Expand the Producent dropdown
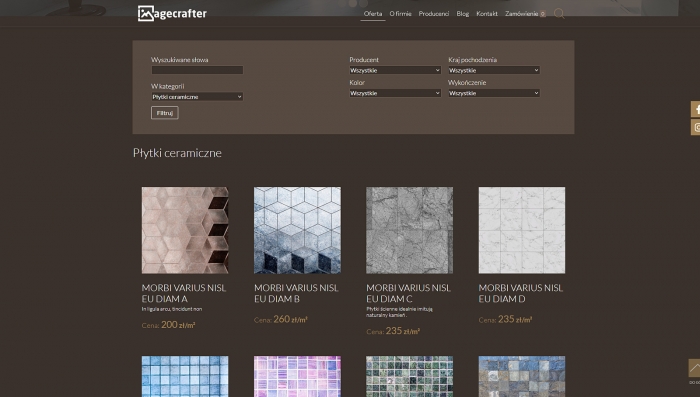Image resolution: width=700 pixels, height=397 pixels. (395, 70)
